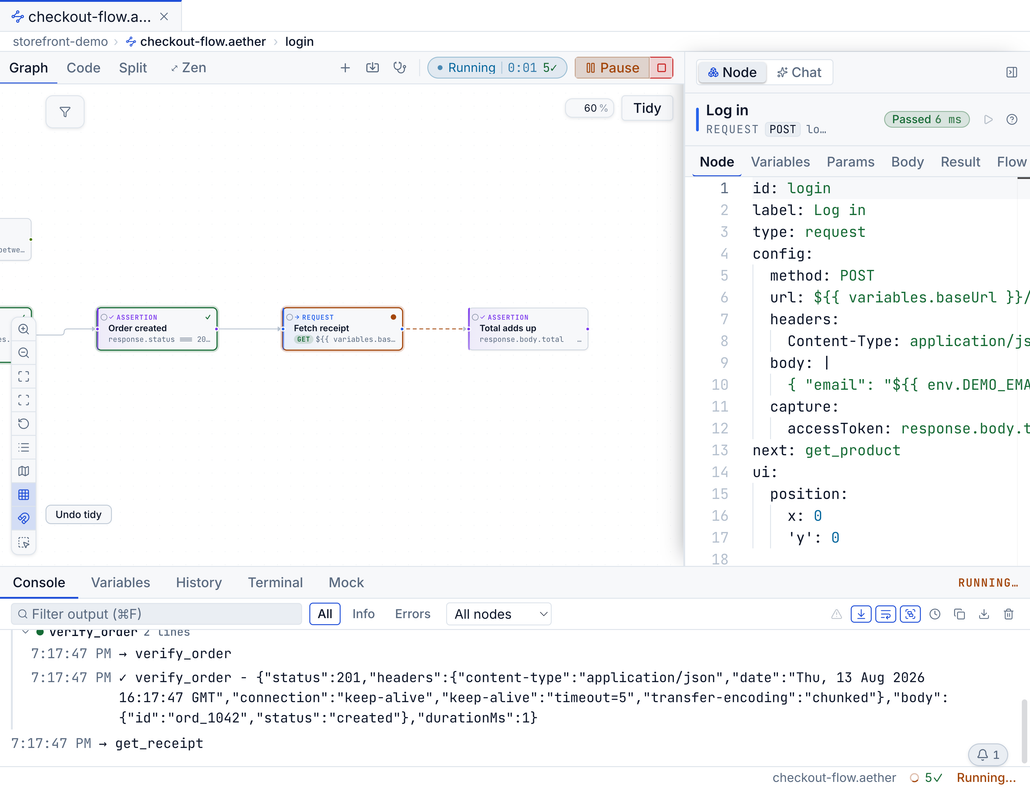Download console log

pyautogui.click(x=984, y=615)
